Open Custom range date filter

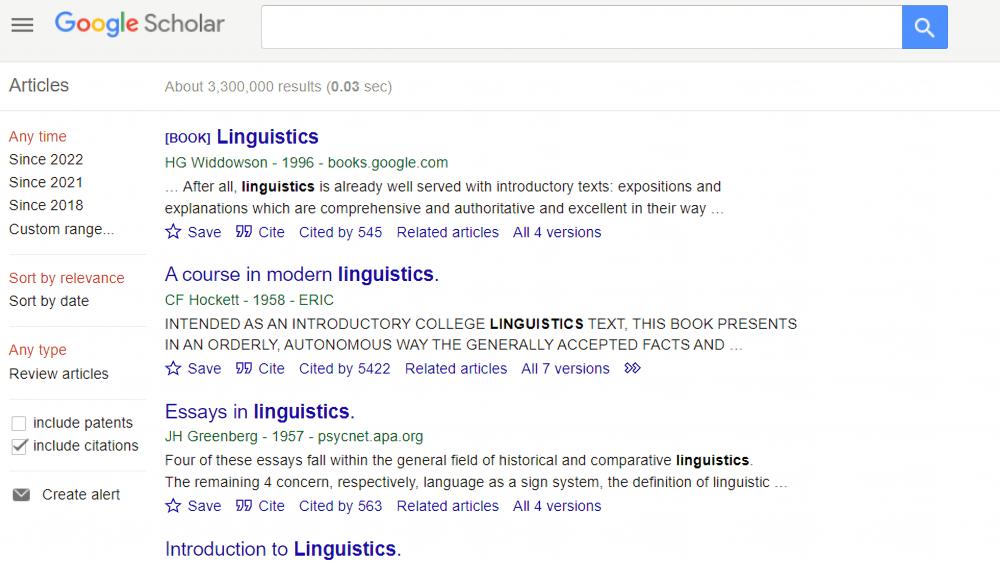(x=62, y=229)
